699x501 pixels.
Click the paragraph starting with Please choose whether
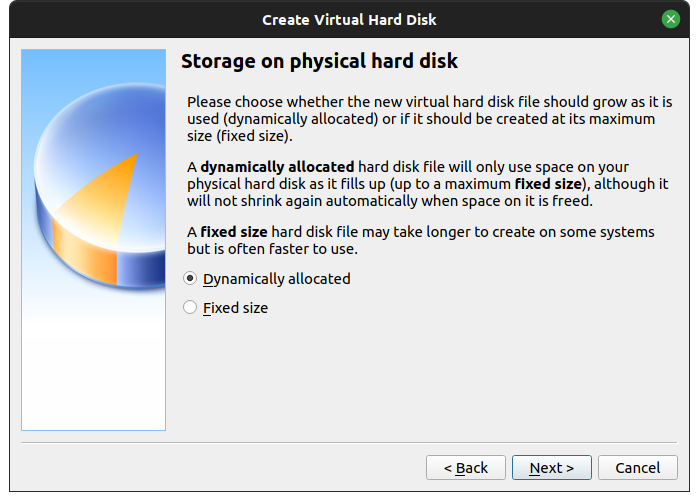tap(428, 119)
